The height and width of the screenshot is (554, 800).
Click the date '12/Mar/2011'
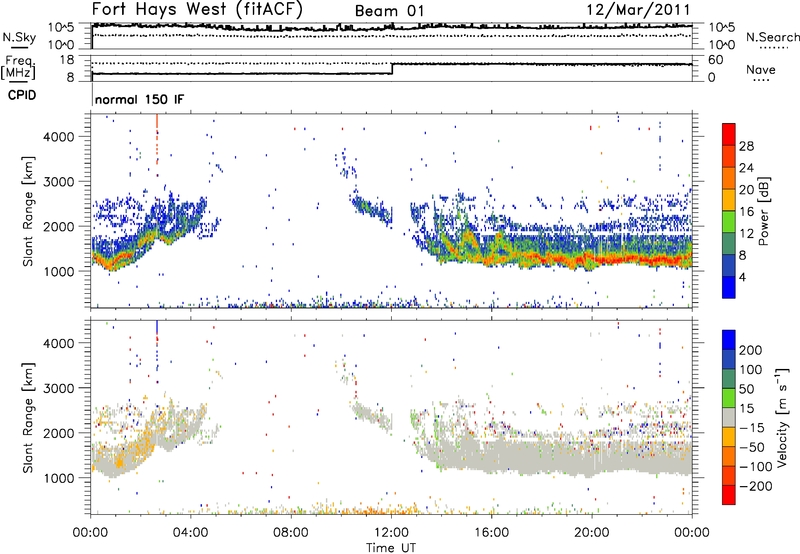[x=638, y=10]
